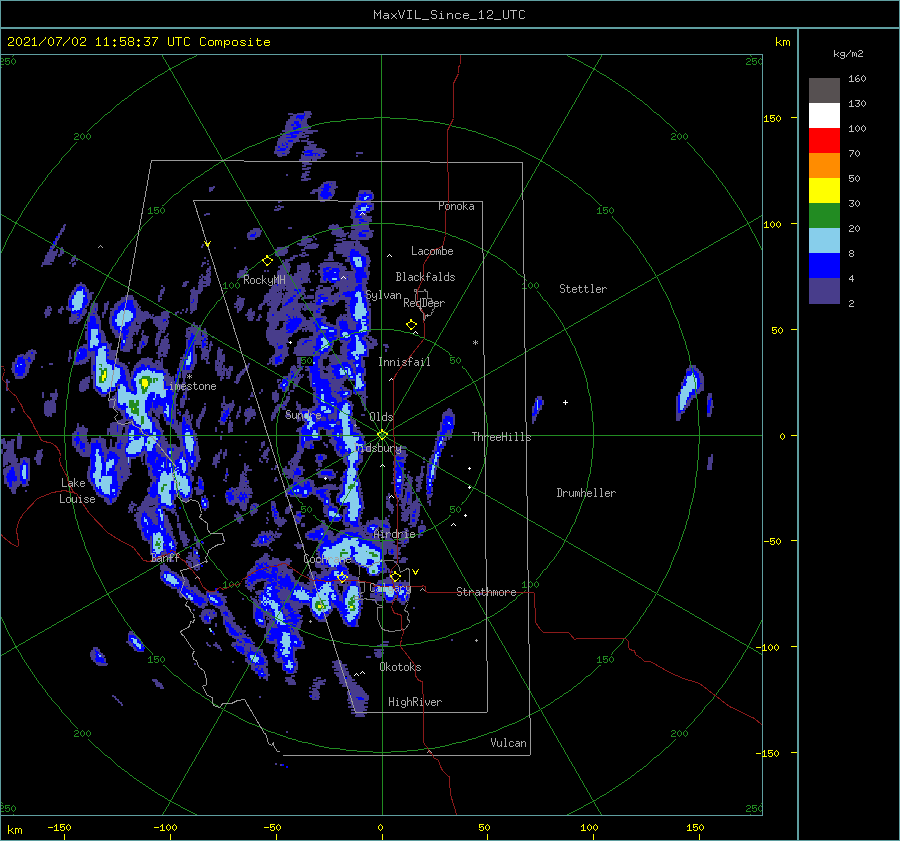Image resolution: width=900 pixels, height=841 pixels.
Task: Click the Drumheller label
Action: (x=586, y=493)
